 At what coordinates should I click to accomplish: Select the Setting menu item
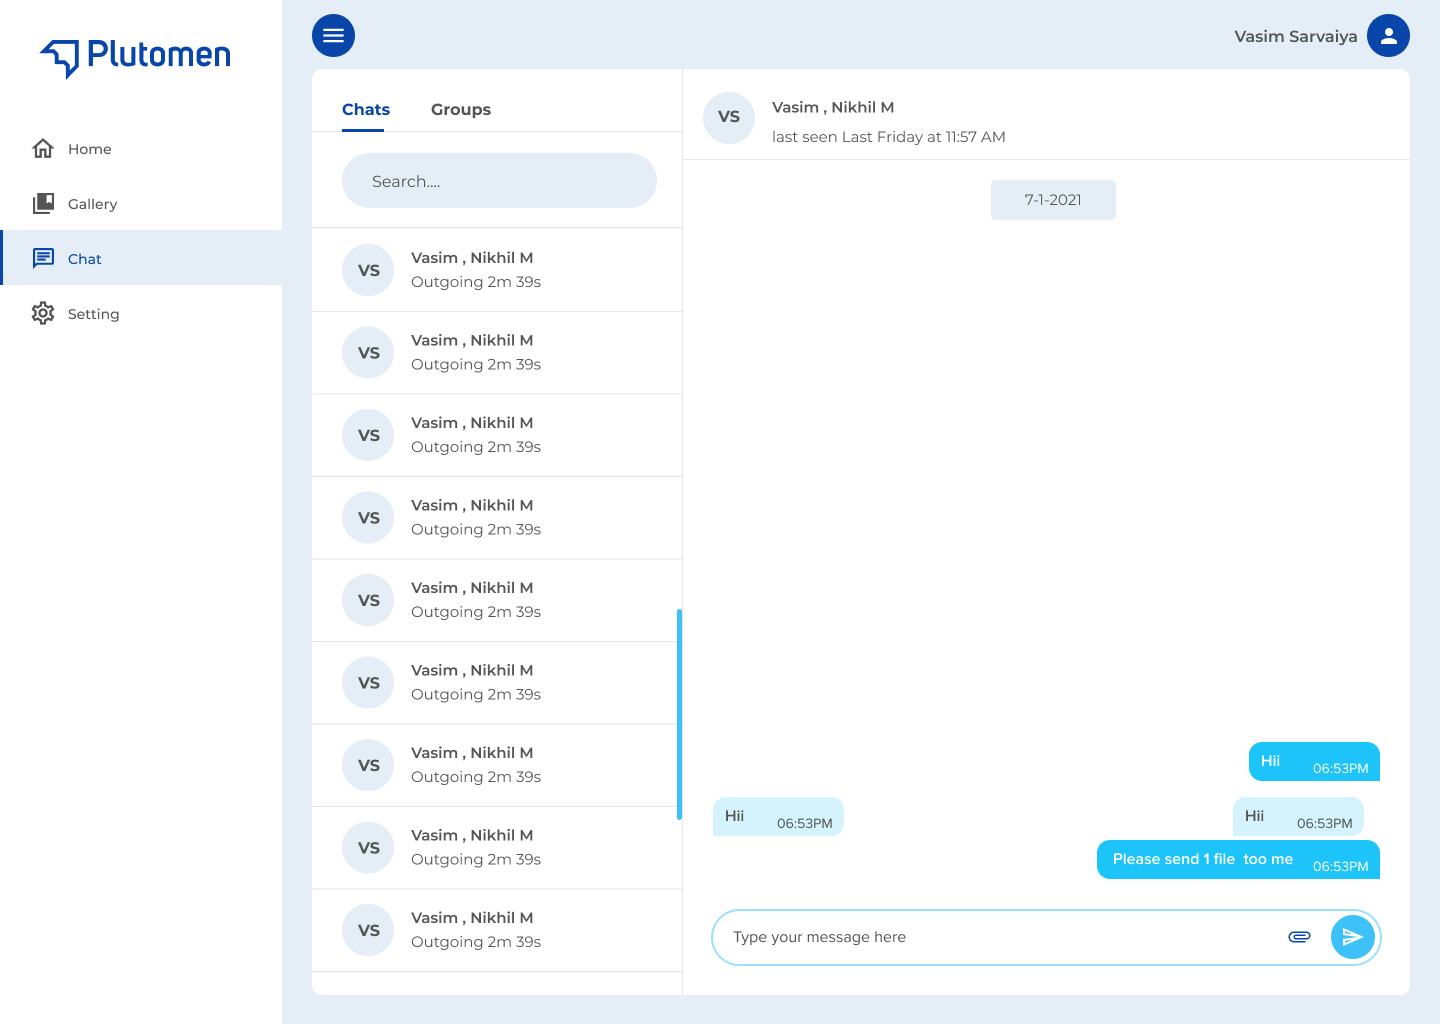93,313
